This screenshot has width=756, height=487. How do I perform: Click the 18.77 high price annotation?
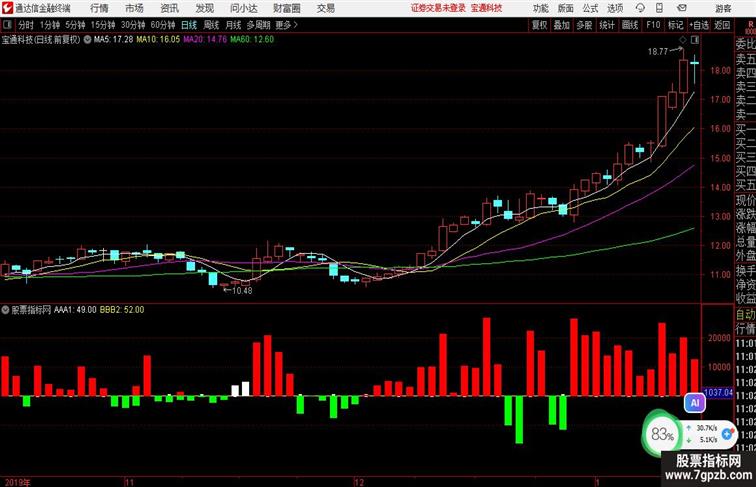pos(658,52)
